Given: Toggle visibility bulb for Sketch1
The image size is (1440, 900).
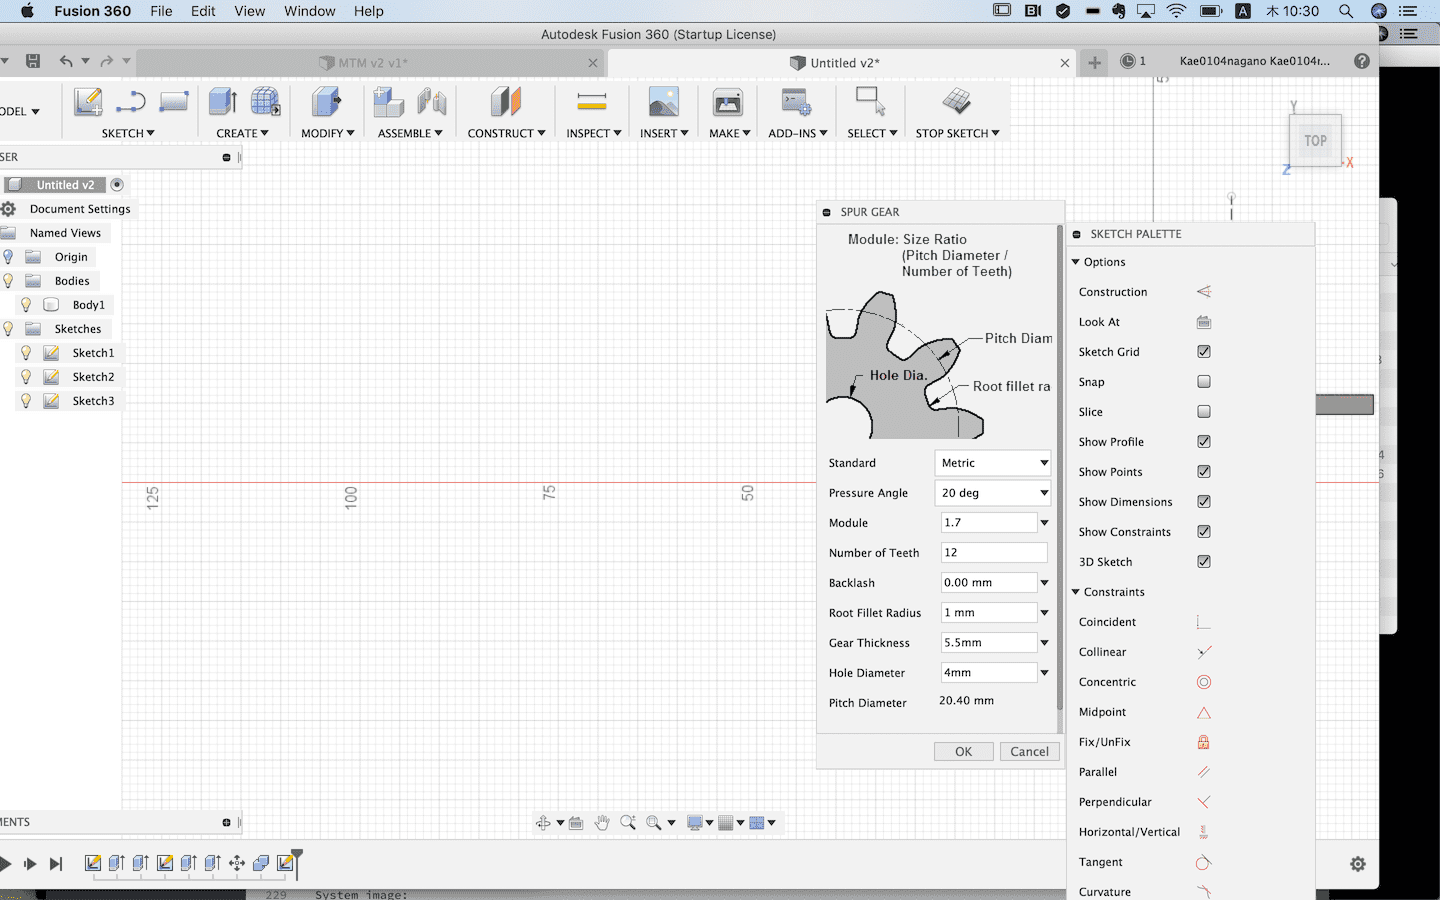Looking at the screenshot, I should coord(26,353).
